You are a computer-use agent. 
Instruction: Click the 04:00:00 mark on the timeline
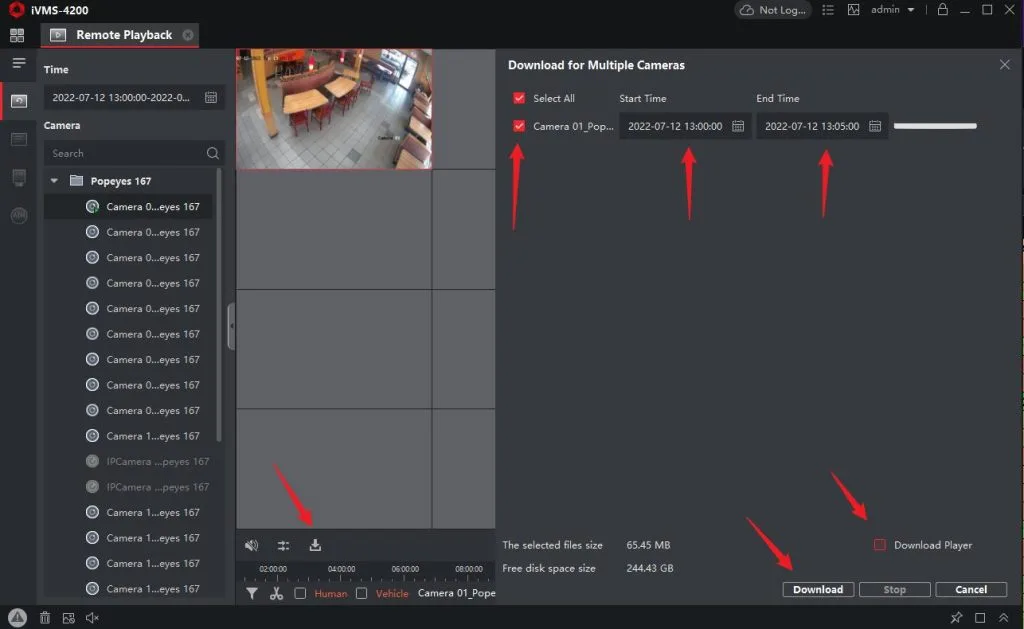(x=342, y=569)
